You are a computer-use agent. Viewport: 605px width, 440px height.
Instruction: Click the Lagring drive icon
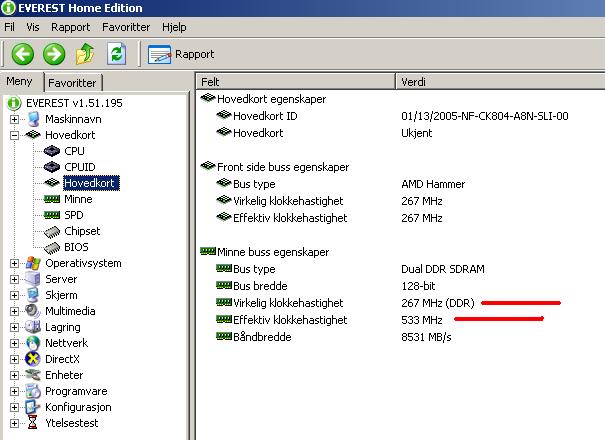point(33,327)
